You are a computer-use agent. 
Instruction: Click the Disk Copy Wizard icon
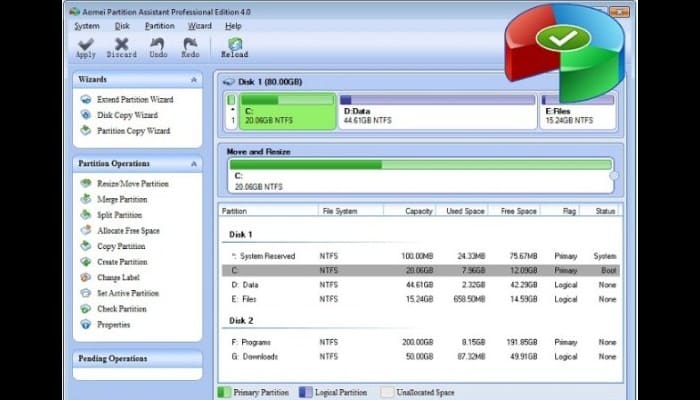pos(86,115)
